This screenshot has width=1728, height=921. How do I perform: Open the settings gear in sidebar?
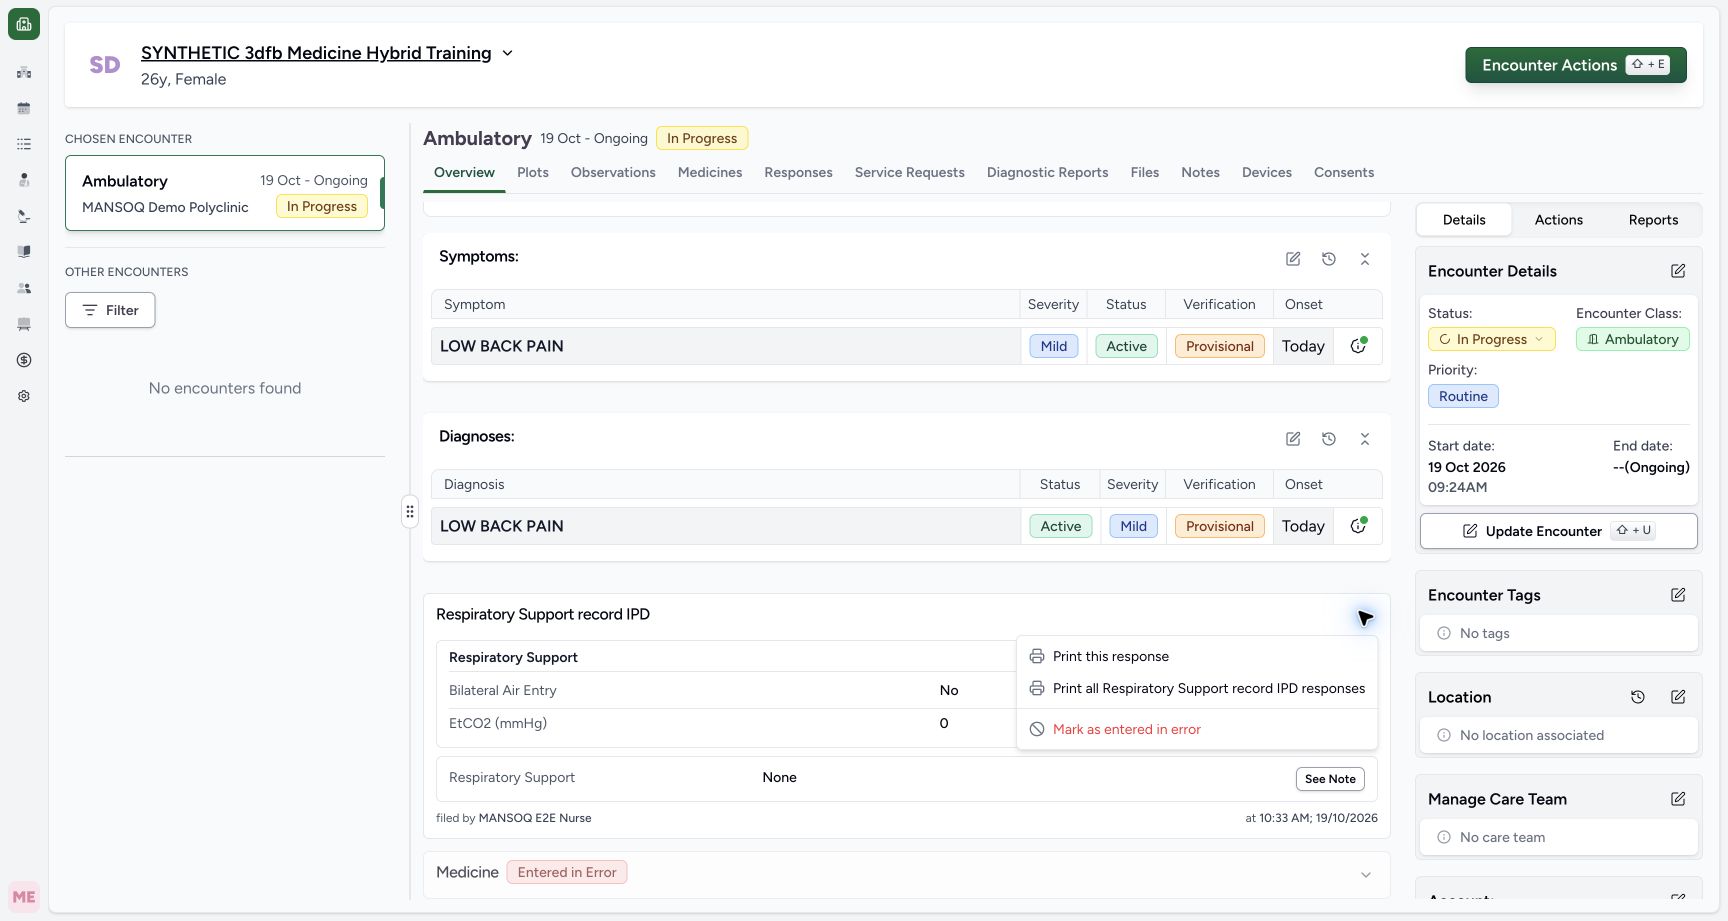coord(24,396)
